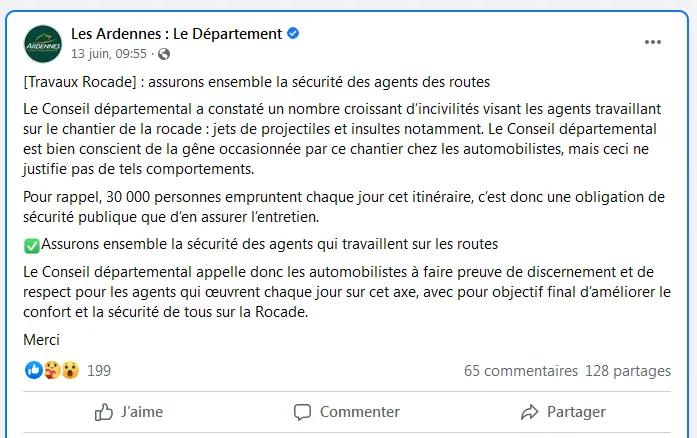Click the thumbs-up outline icon beside J'aime
This screenshot has height=438, width=697.
(x=104, y=412)
